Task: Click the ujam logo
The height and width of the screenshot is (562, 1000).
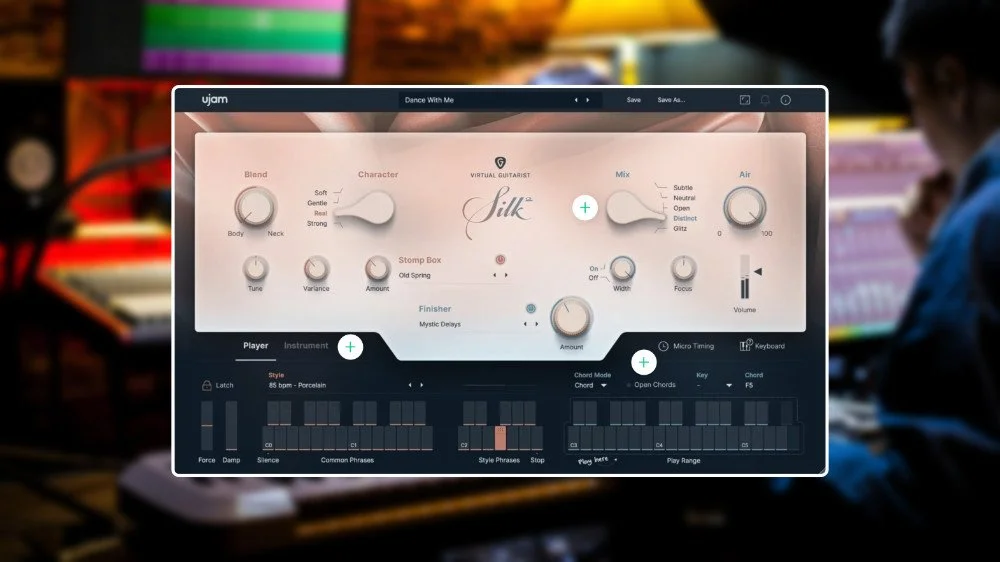Action: 215,100
